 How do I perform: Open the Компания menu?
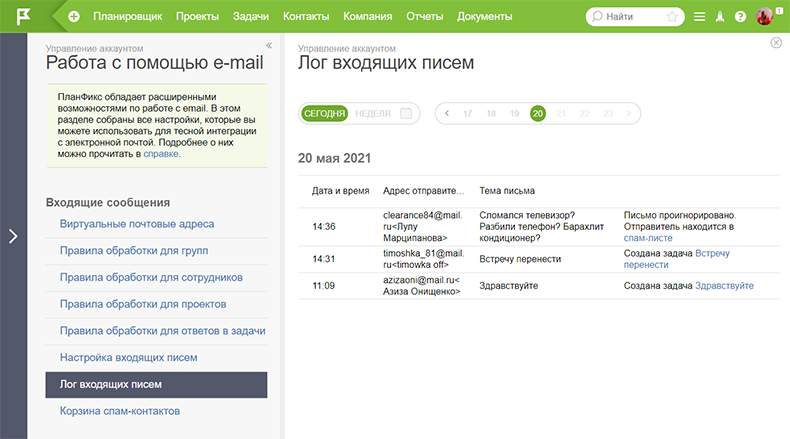[x=368, y=17]
